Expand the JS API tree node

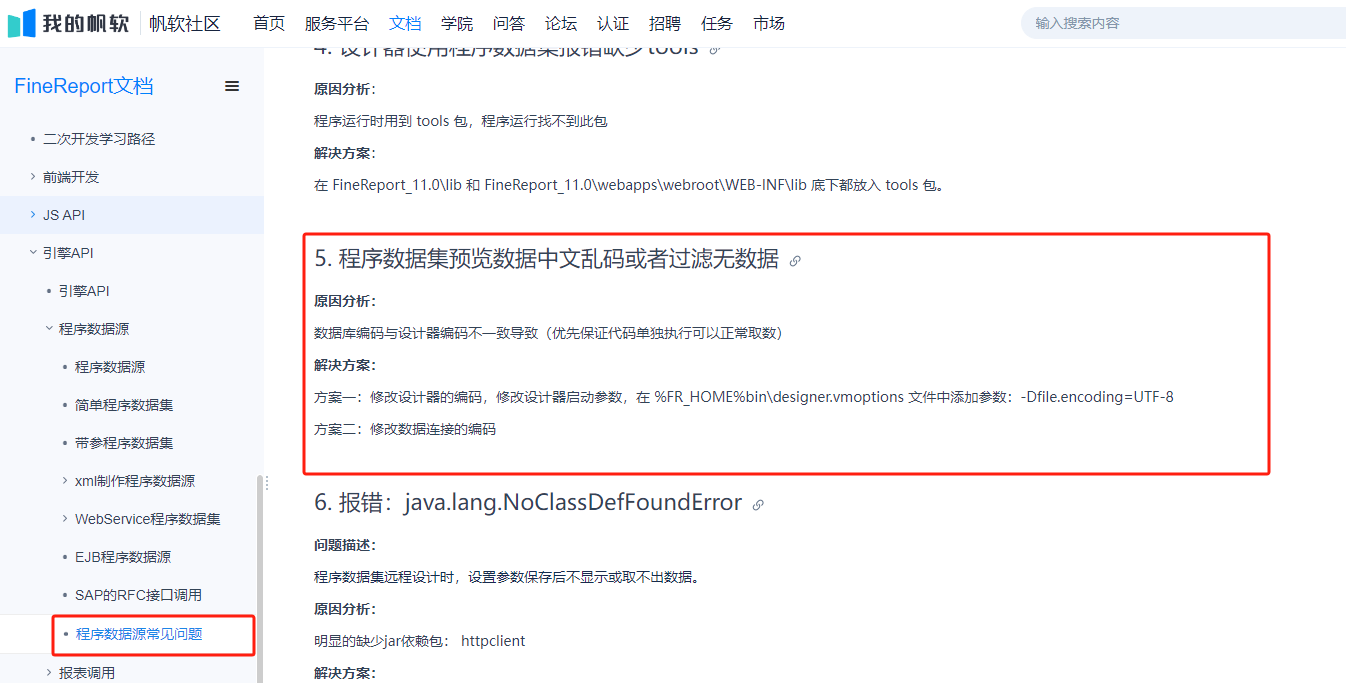[x=32, y=215]
